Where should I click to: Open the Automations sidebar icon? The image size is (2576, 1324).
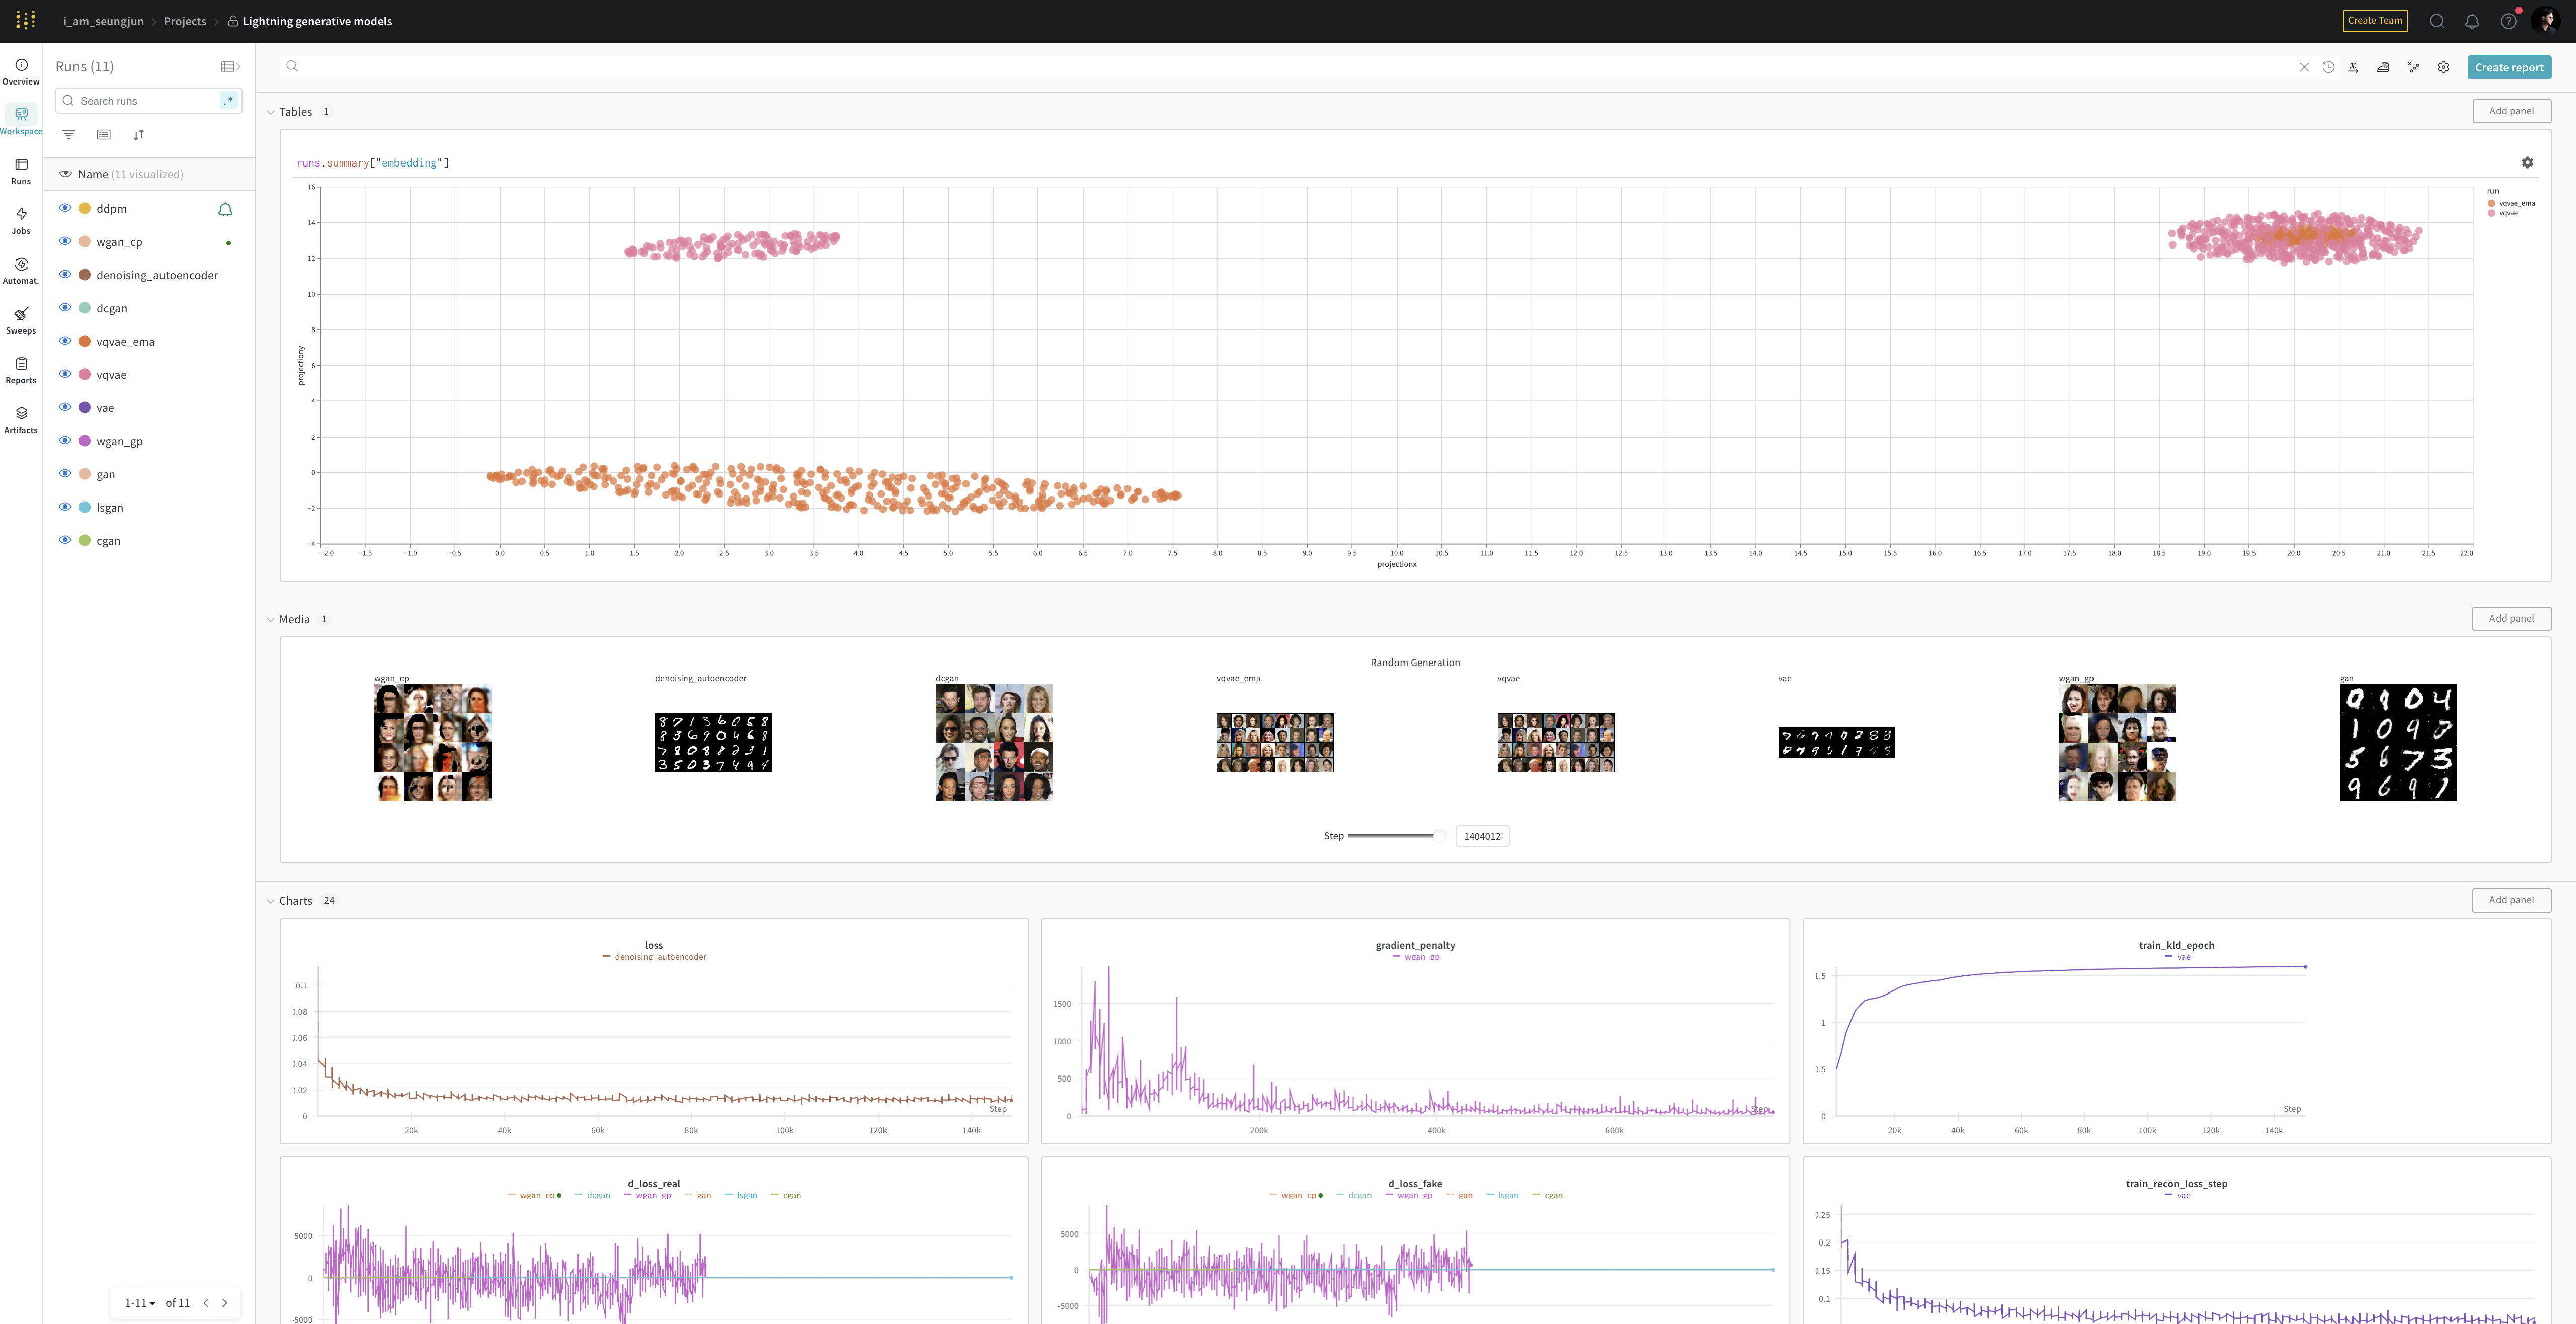tap(21, 270)
